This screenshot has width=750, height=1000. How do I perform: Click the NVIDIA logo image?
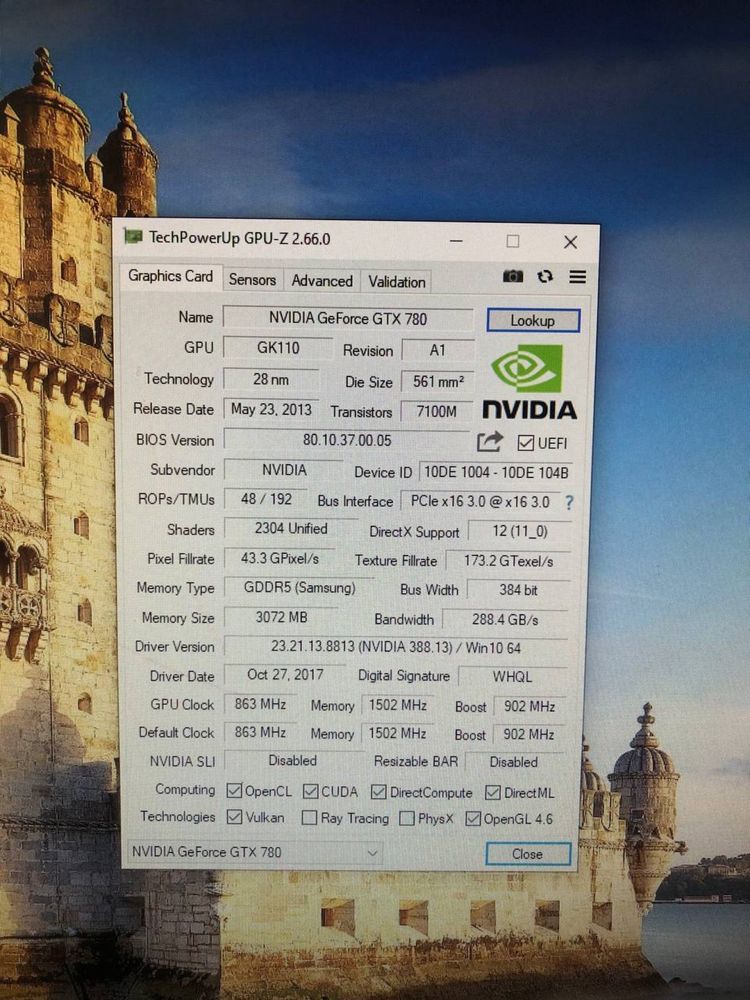click(529, 382)
